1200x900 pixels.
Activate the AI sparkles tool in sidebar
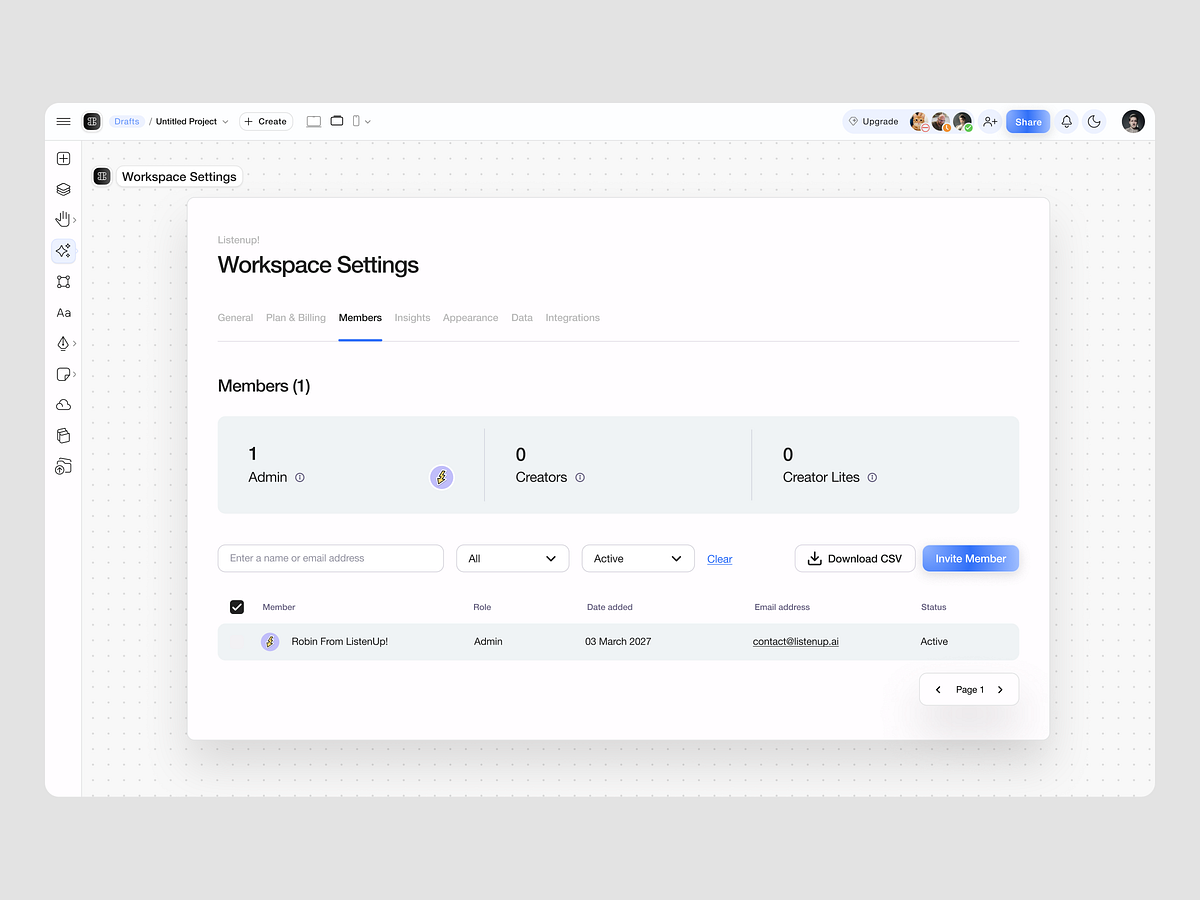[x=63, y=251]
